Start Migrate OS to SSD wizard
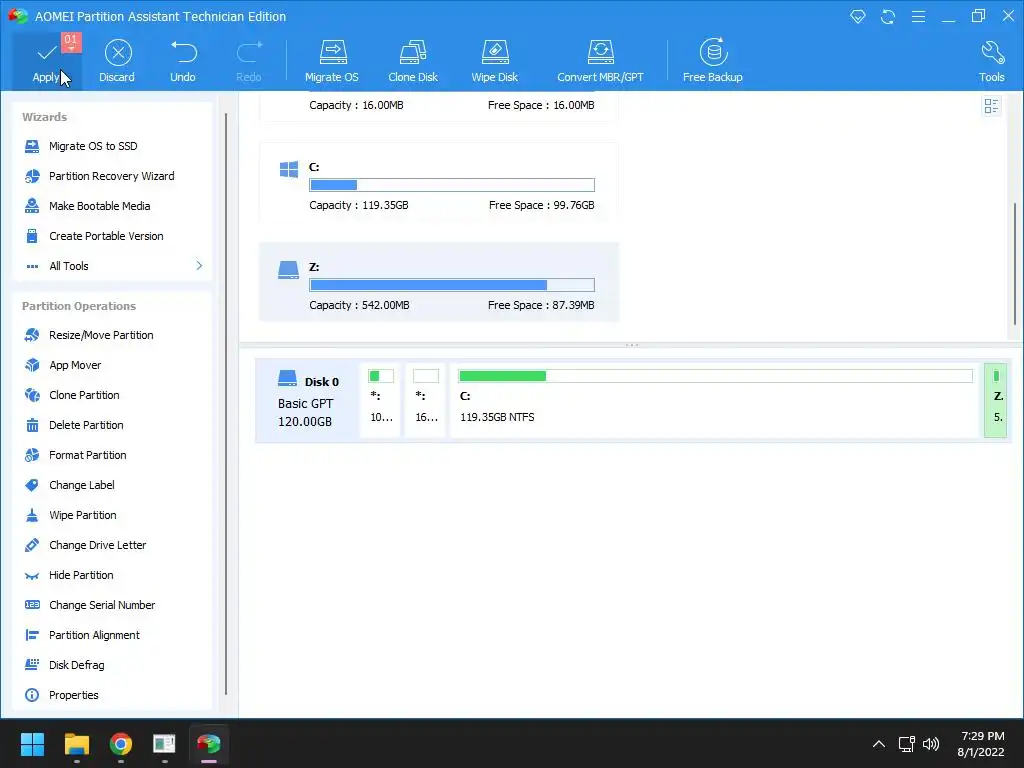The width and height of the screenshot is (1024, 768). click(93, 146)
